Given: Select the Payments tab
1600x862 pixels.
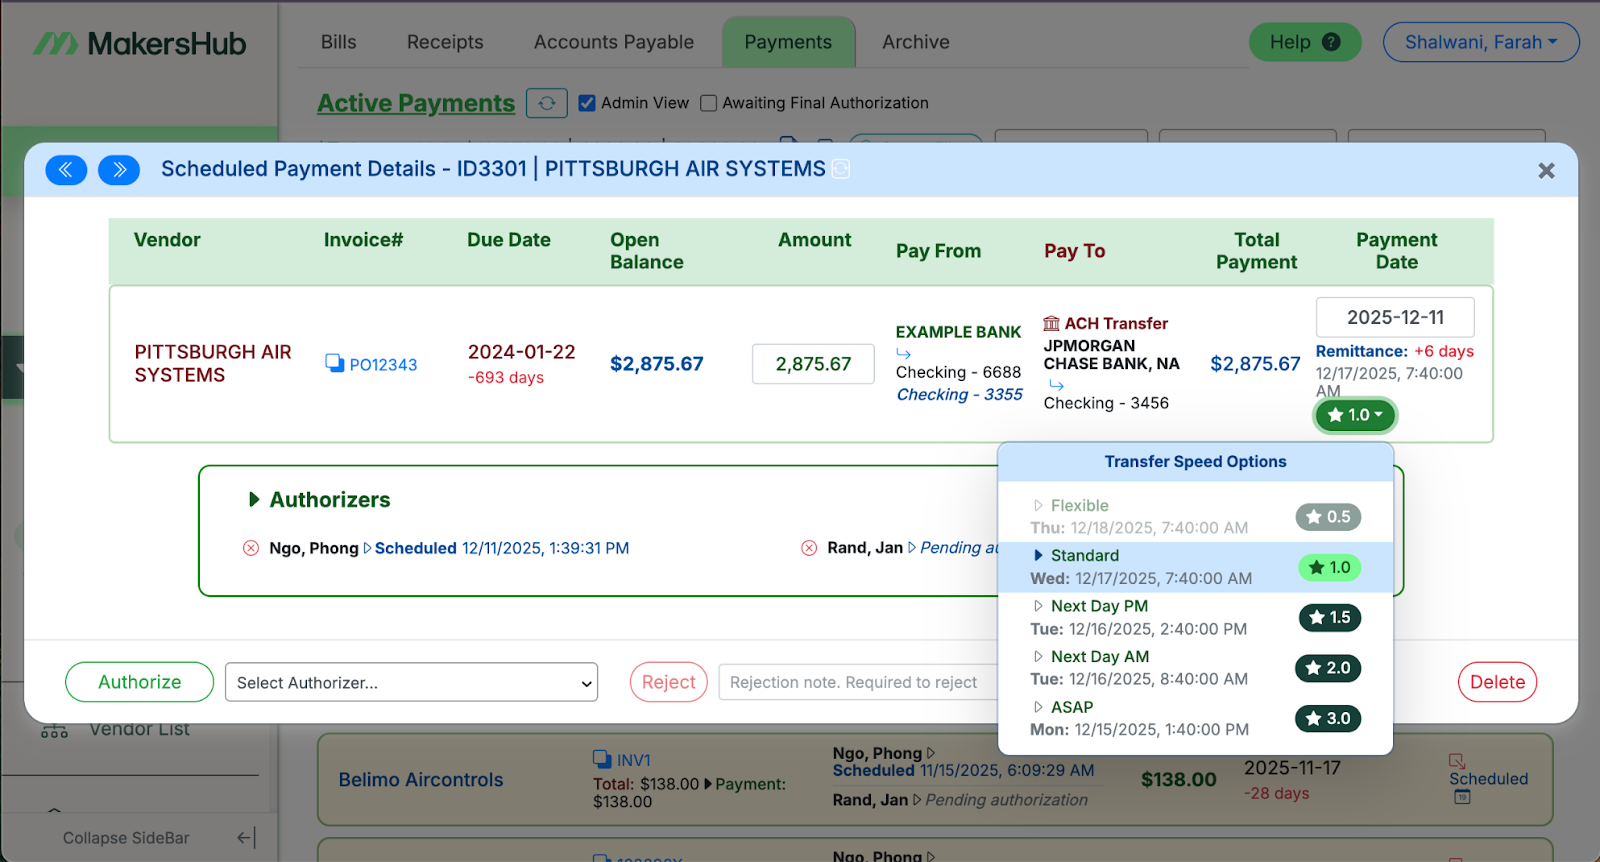Looking at the screenshot, I should coord(788,42).
